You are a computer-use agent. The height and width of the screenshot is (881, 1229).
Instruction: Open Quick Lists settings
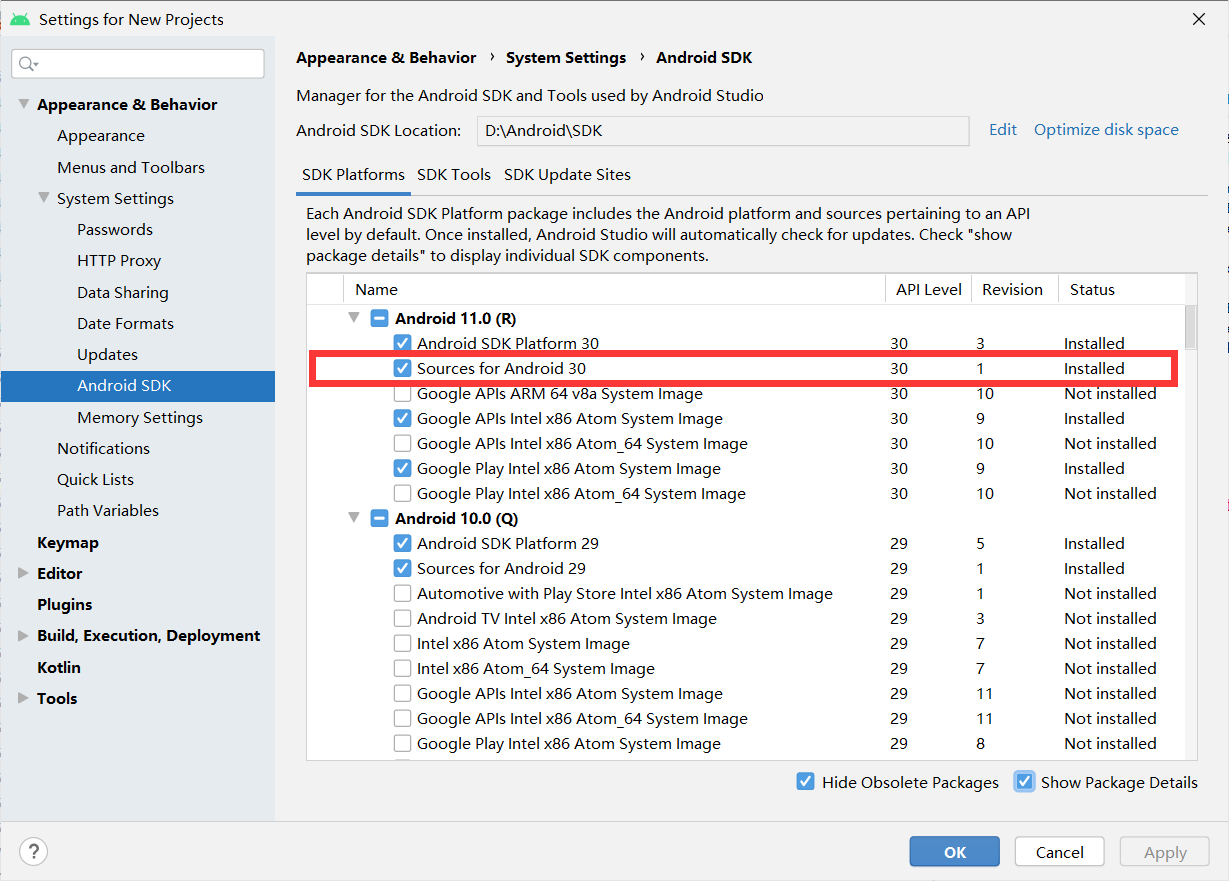95,480
